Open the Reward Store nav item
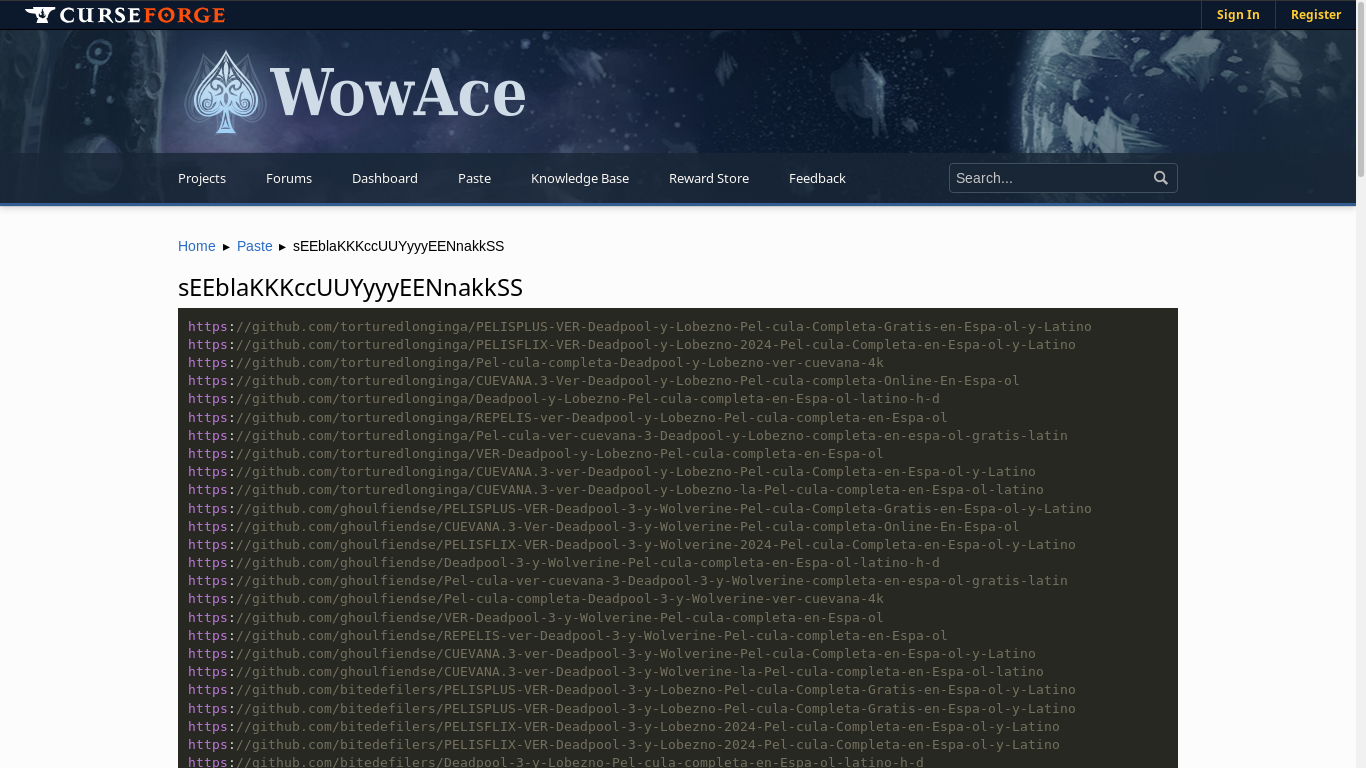 (x=709, y=178)
